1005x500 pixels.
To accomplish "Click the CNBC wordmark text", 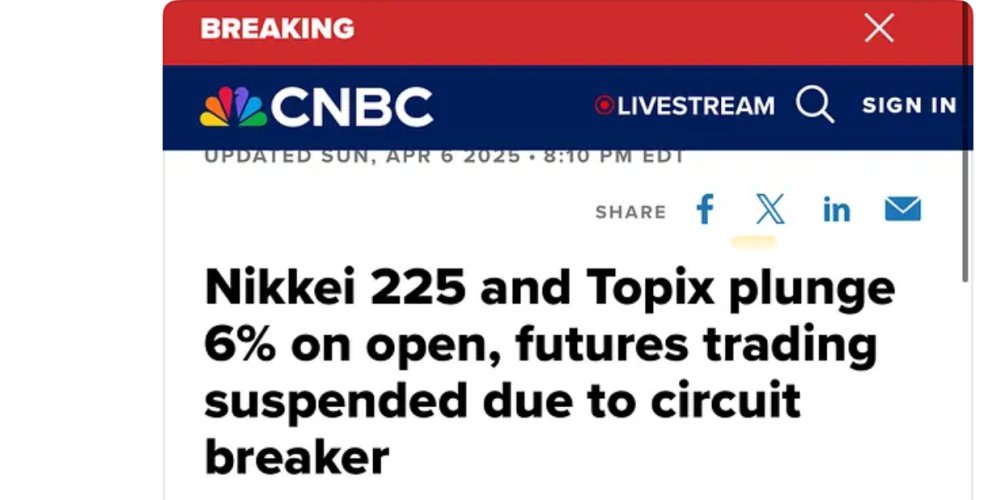I will pos(352,107).
